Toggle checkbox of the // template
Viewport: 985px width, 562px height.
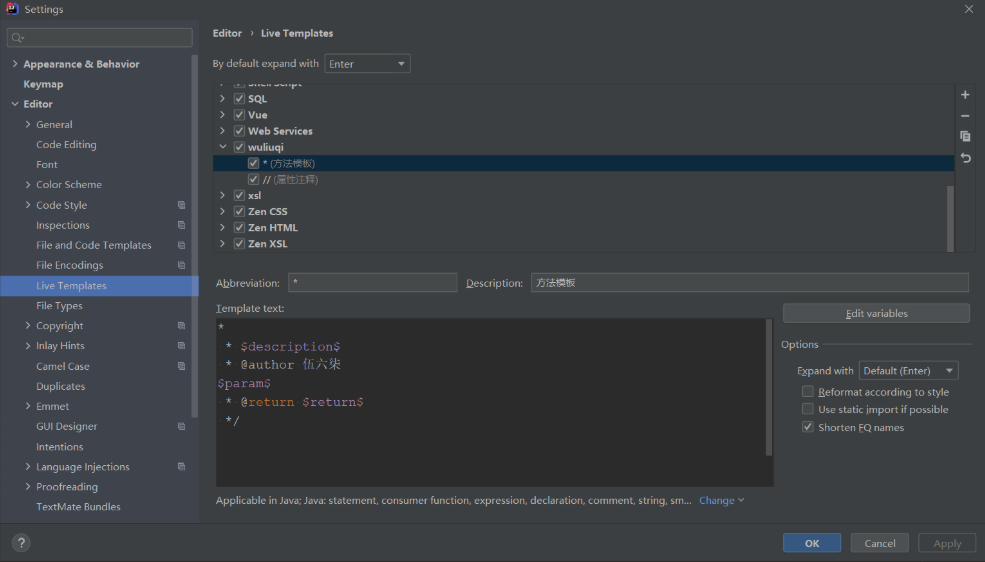tap(253, 180)
